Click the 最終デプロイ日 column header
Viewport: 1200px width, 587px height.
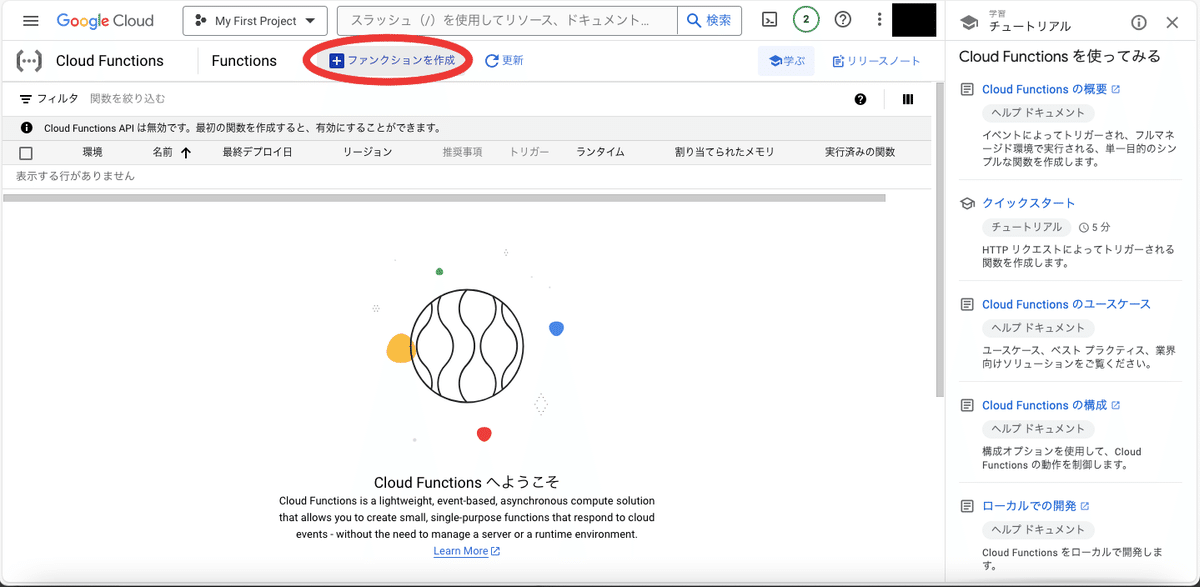(x=257, y=153)
